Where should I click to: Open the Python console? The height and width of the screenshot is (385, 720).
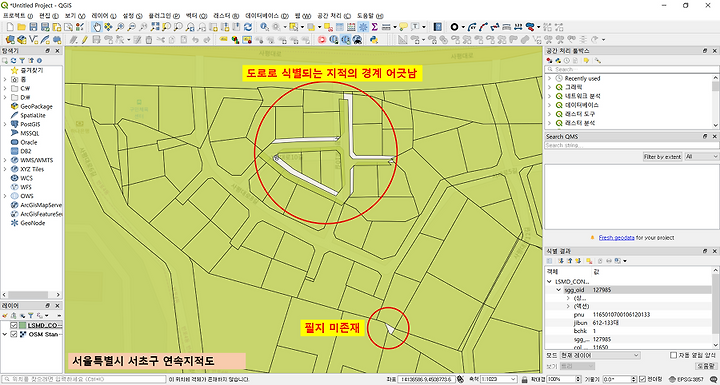[374, 40]
